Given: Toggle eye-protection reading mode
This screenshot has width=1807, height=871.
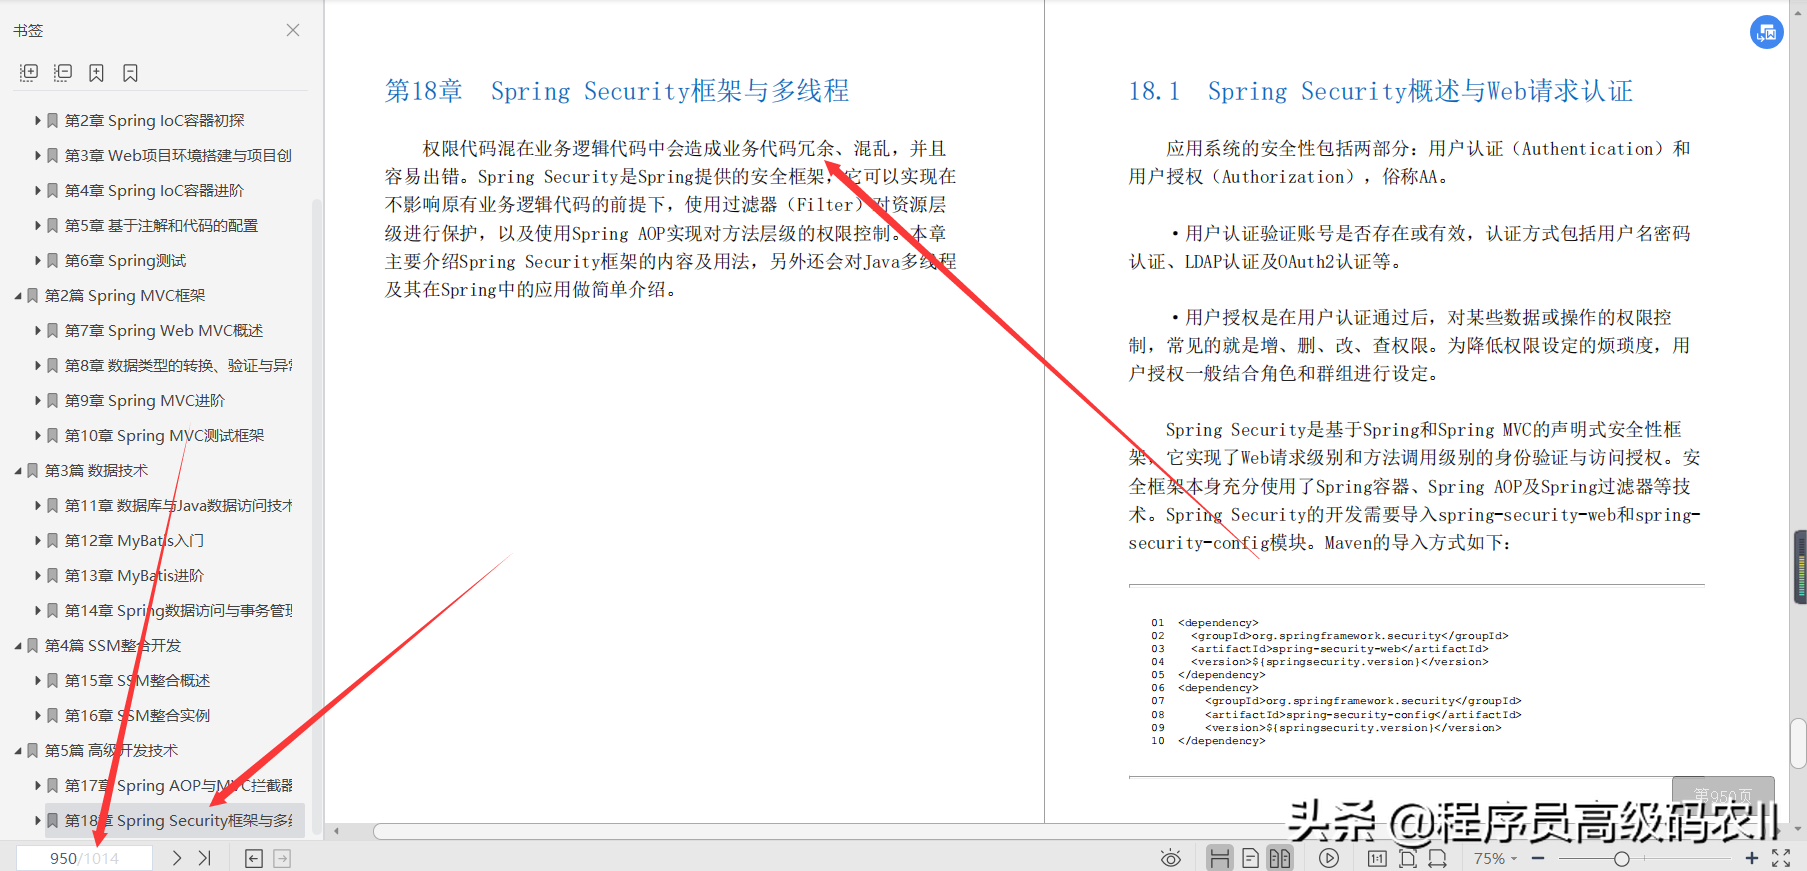Looking at the screenshot, I should [1171, 858].
